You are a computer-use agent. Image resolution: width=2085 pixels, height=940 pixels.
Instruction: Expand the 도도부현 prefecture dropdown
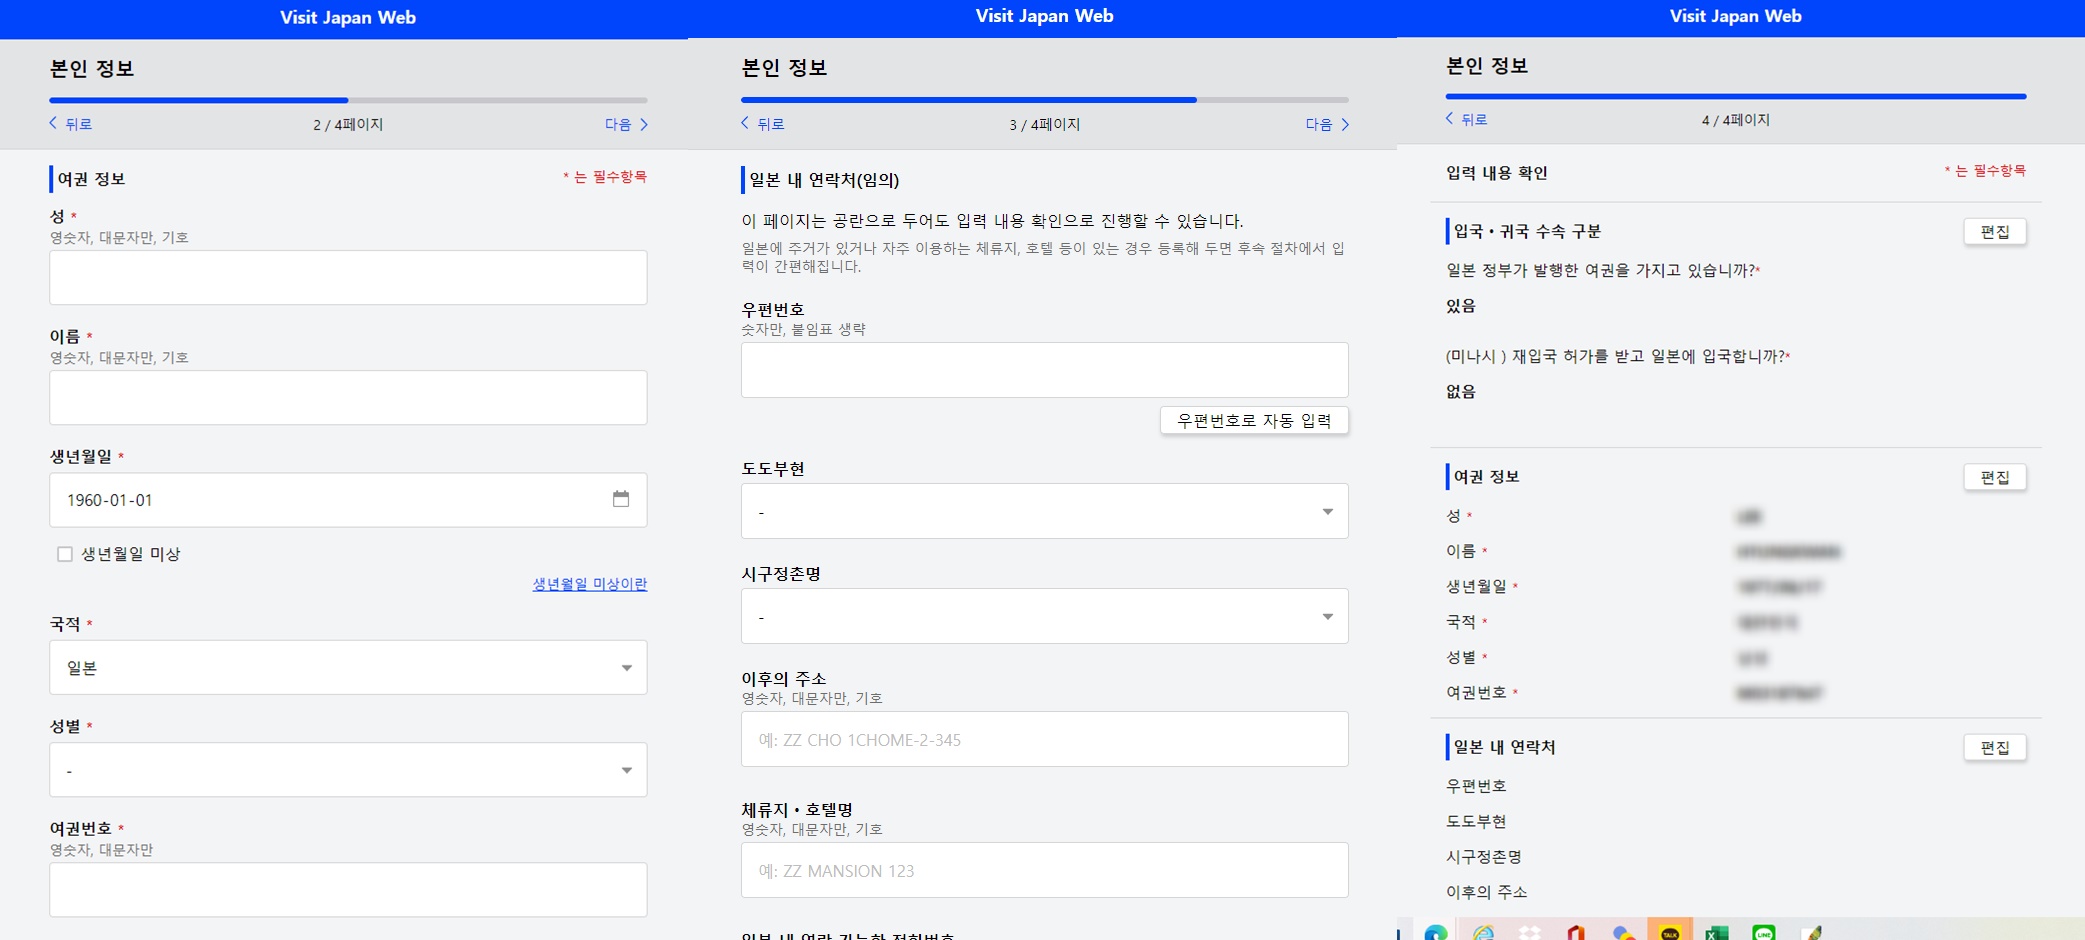click(1044, 511)
